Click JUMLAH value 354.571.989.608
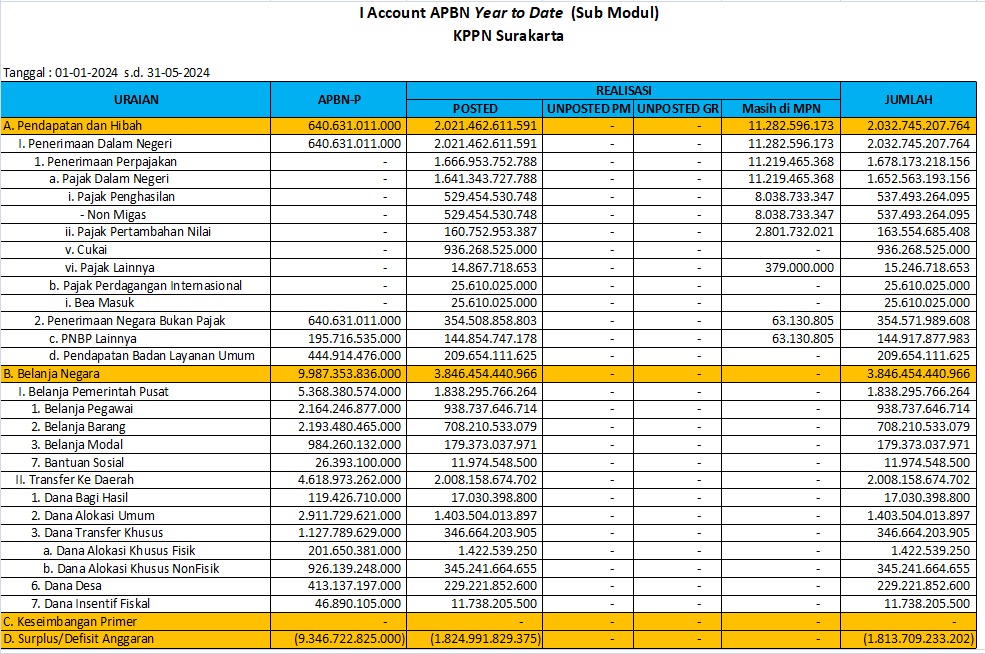Screen dimensions: 985x654 coord(923,320)
